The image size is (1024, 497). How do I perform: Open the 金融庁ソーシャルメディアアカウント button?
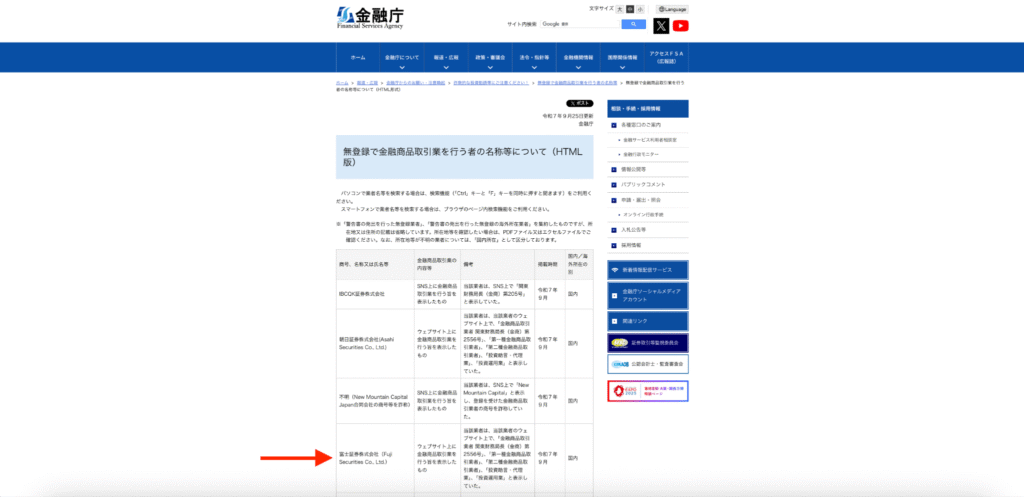648,295
